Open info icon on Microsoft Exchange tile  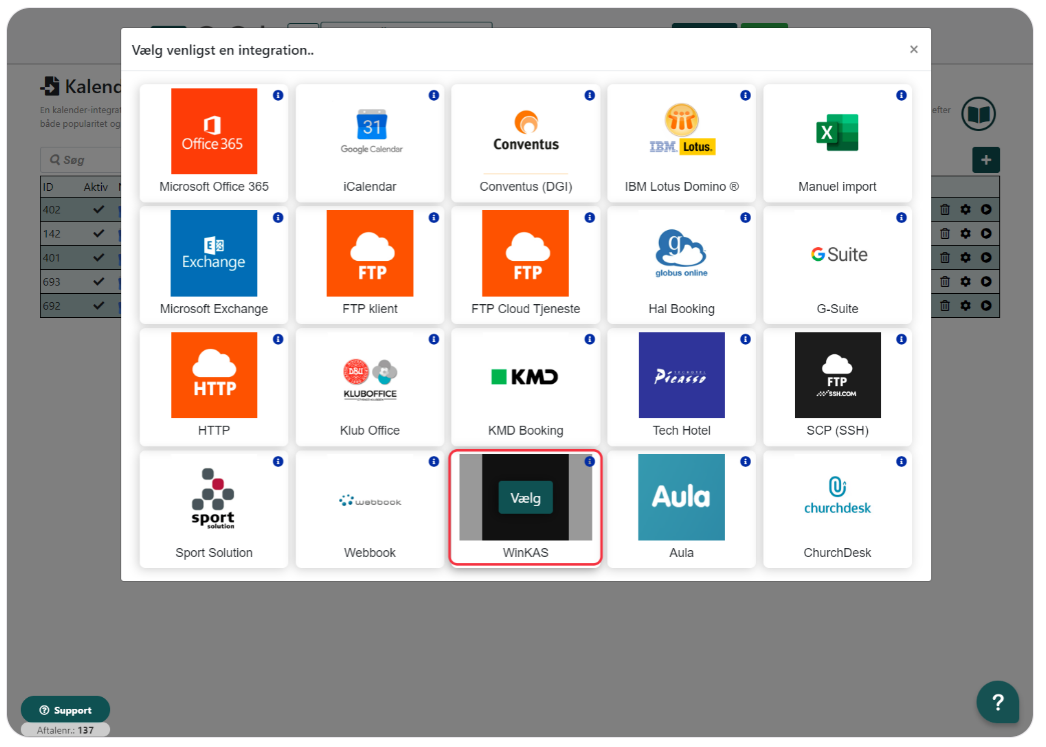(x=278, y=217)
